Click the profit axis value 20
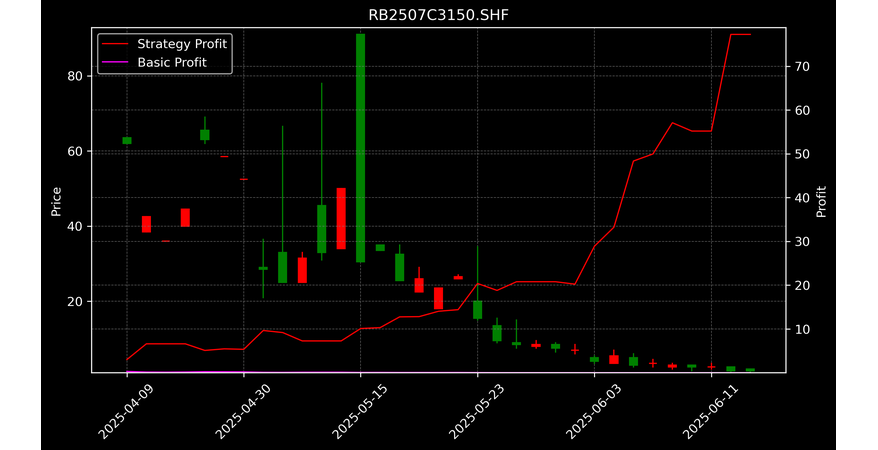This screenshot has height=450, width=878. (801, 285)
